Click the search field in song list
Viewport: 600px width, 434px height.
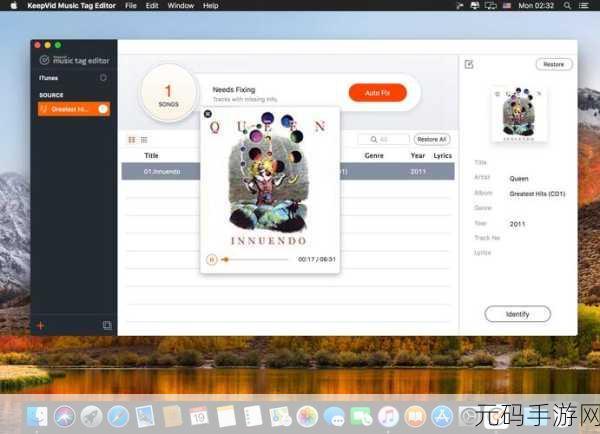click(384, 139)
